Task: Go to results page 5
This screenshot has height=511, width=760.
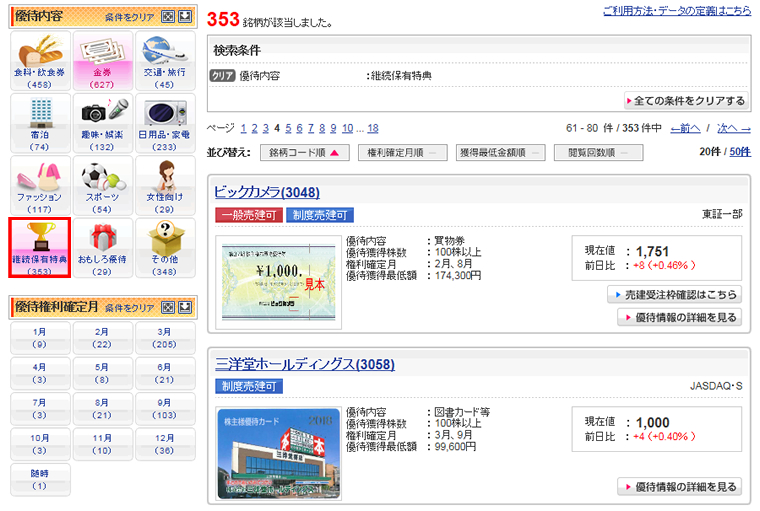Action: click(288, 128)
